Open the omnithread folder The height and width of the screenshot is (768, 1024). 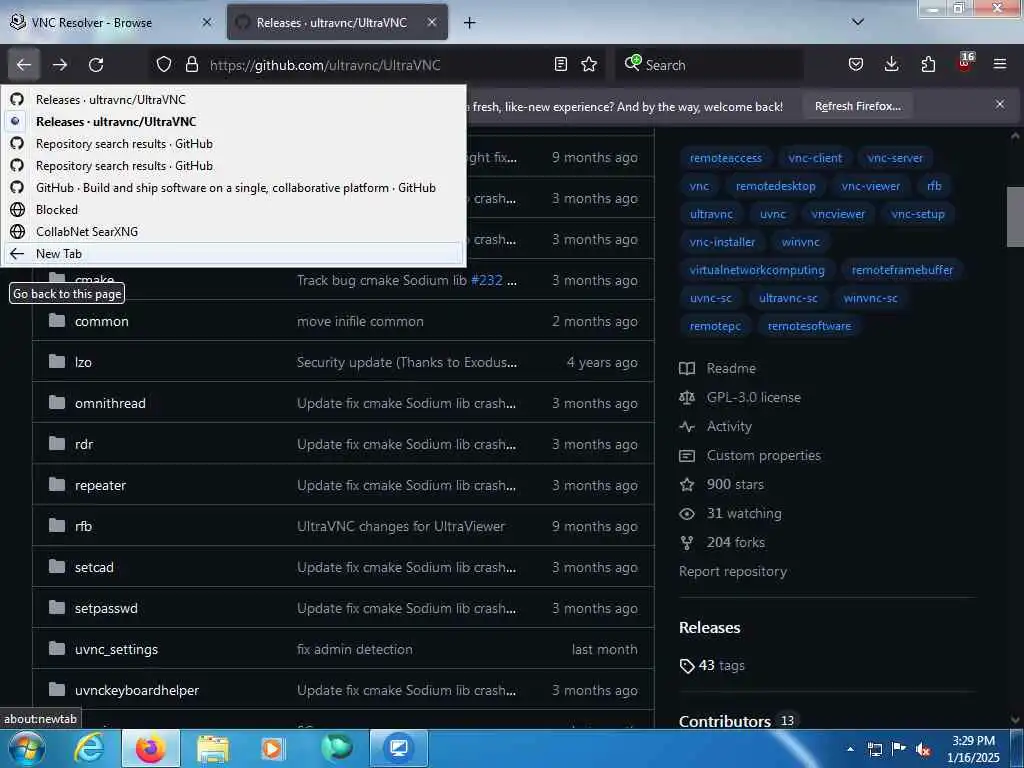(x=110, y=404)
